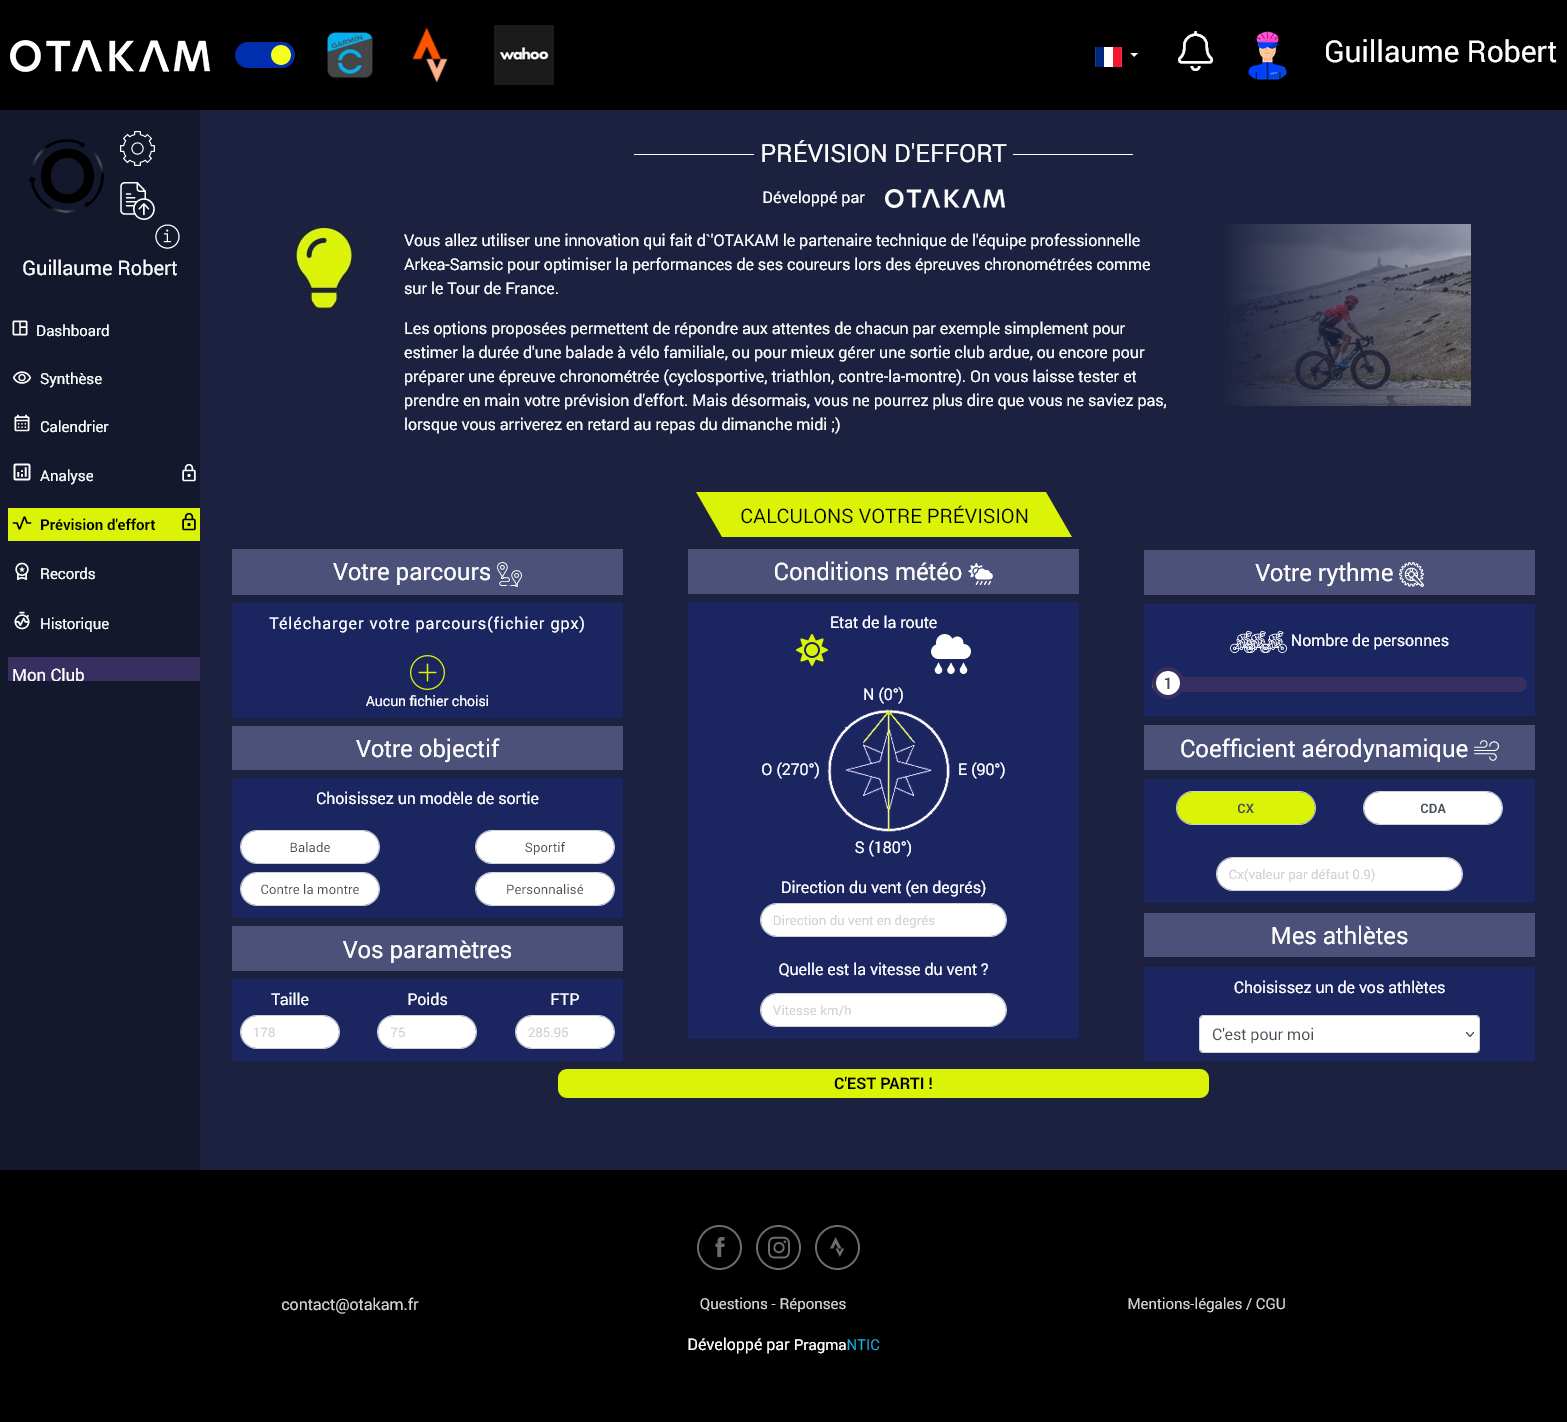Click the PragmaNTIC developer link

pyautogui.click(x=837, y=1345)
